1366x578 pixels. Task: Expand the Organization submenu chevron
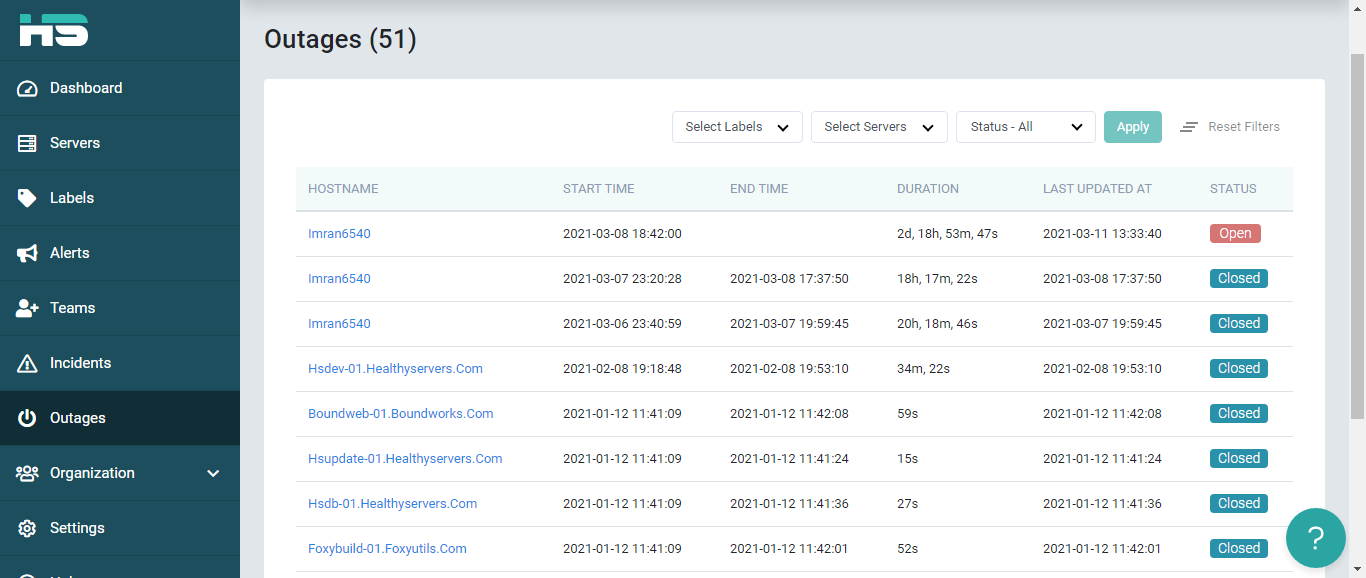pyautogui.click(x=213, y=473)
